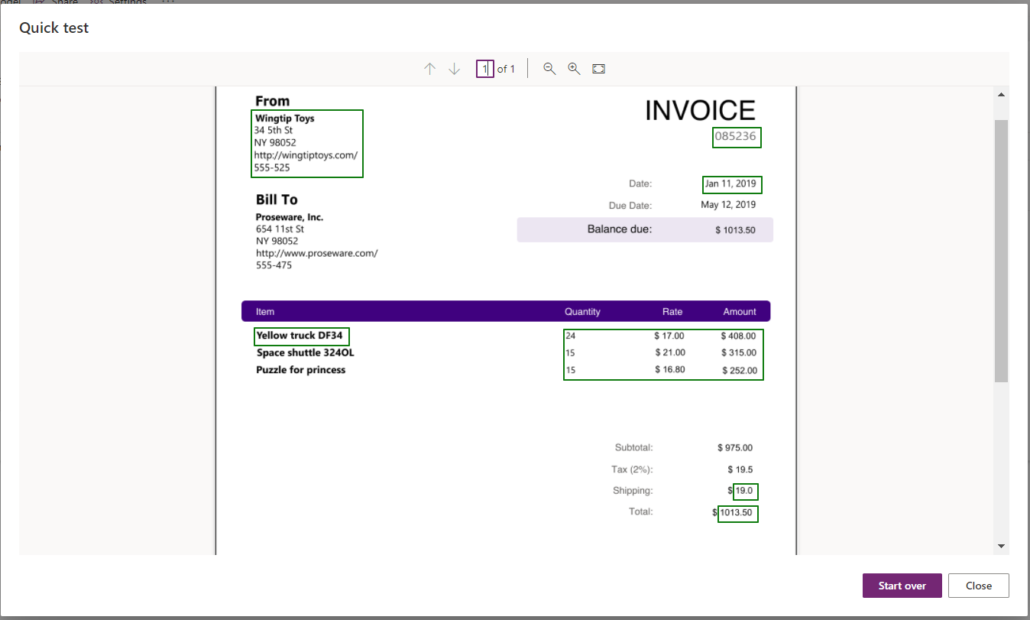The image size is (1030, 620).
Task: Select the highlighted invoice number 085236
Action: click(x=736, y=137)
